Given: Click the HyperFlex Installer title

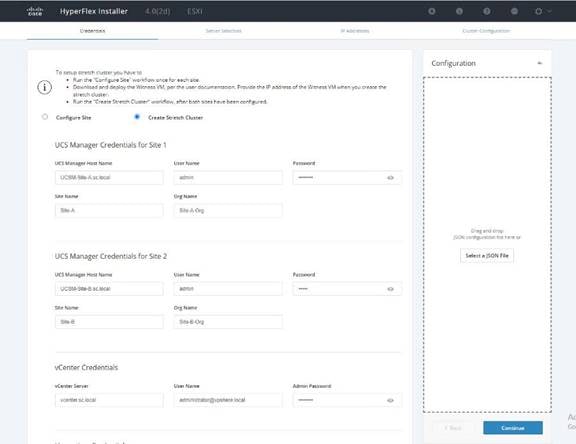Looking at the screenshot, I should [x=94, y=11].
